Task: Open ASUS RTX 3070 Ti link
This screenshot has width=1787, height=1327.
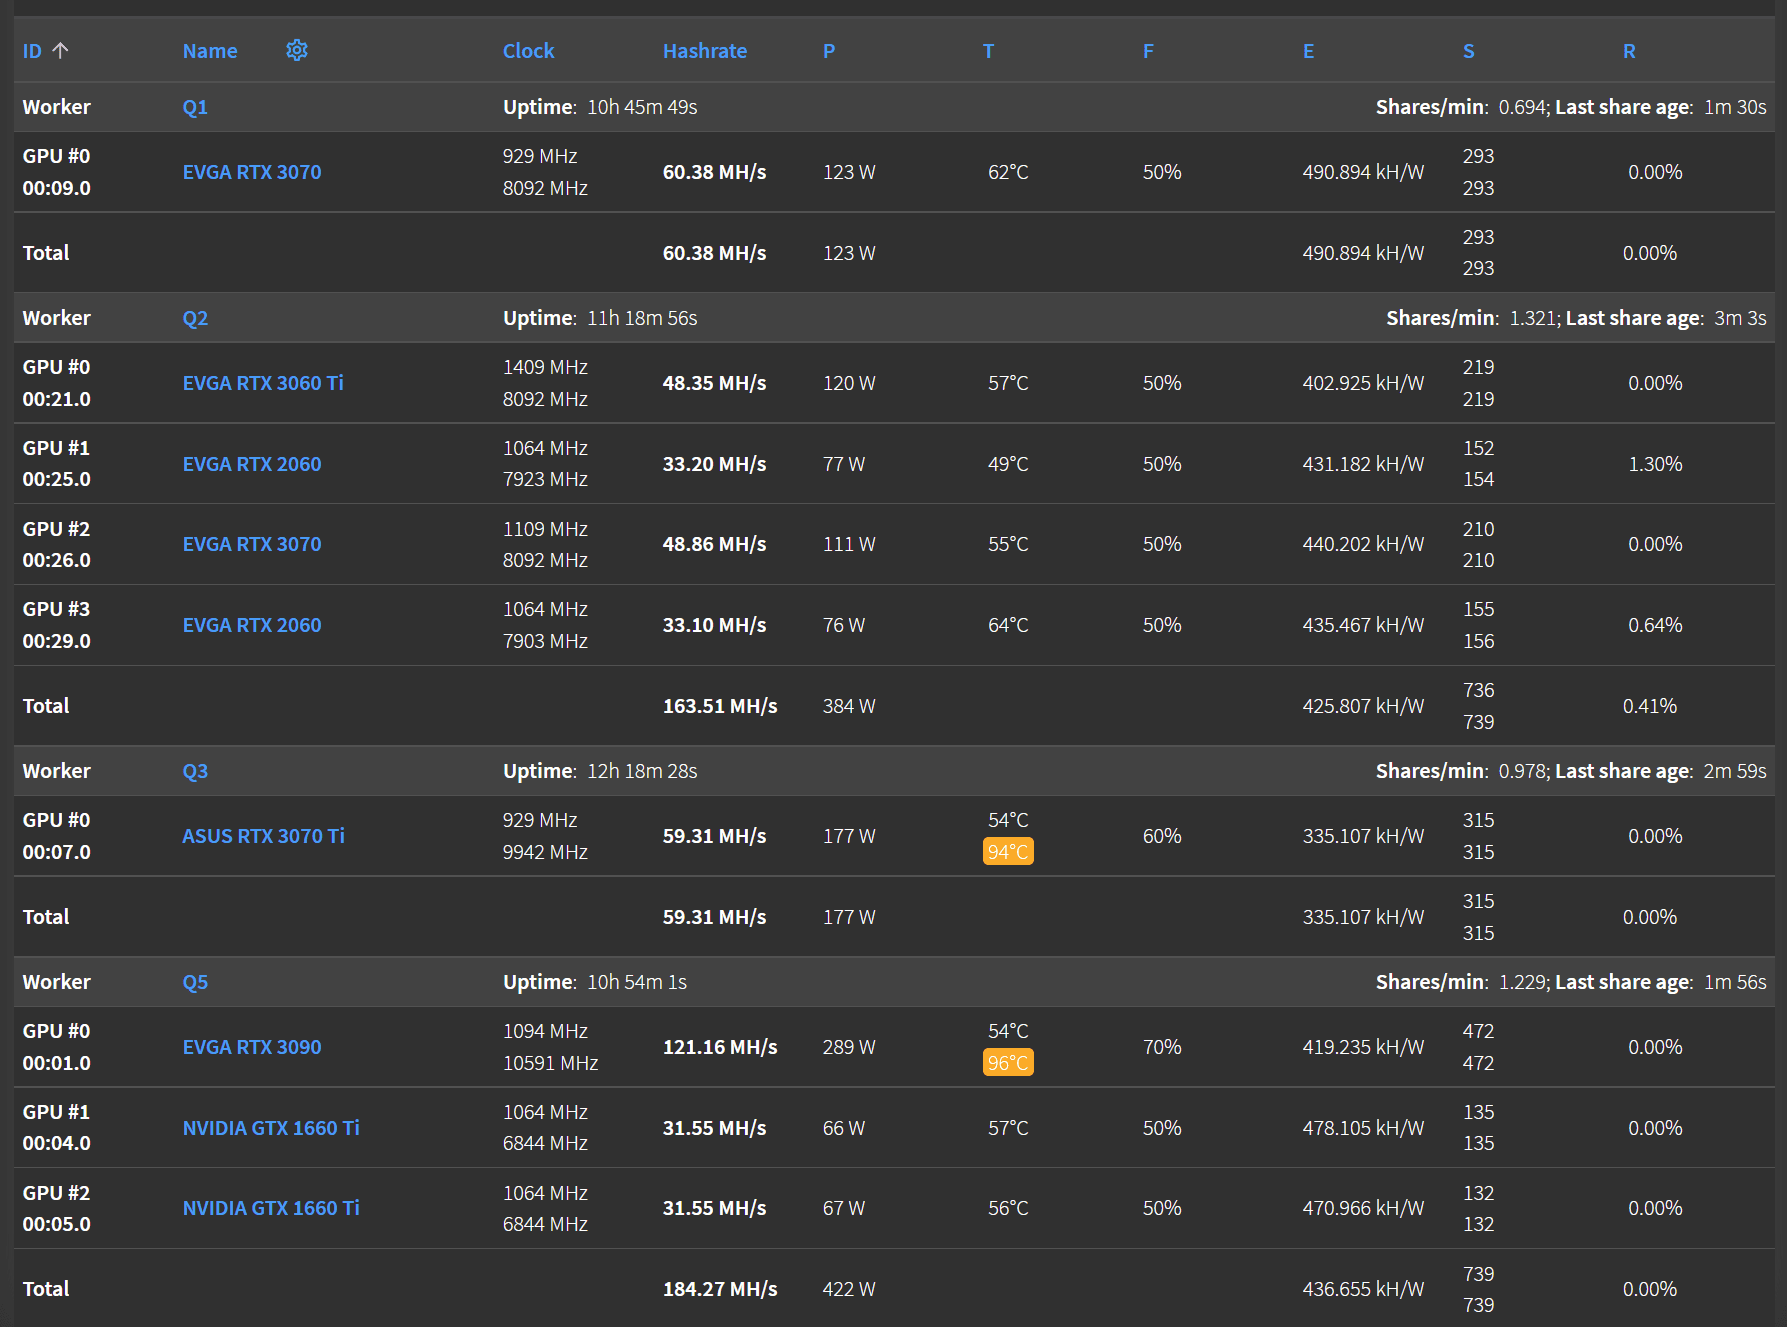Action: (263, 836)
